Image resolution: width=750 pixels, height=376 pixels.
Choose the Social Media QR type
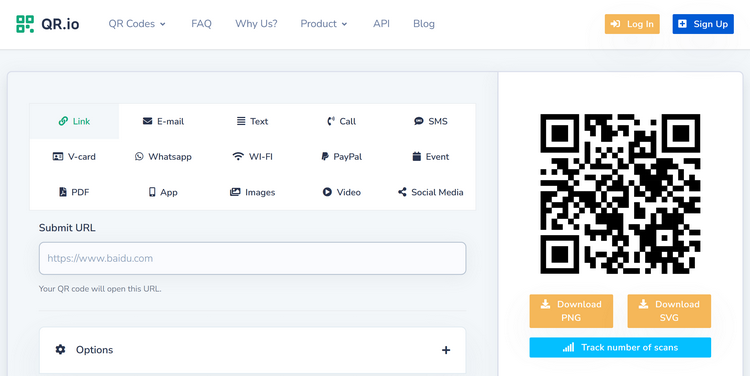430,192
